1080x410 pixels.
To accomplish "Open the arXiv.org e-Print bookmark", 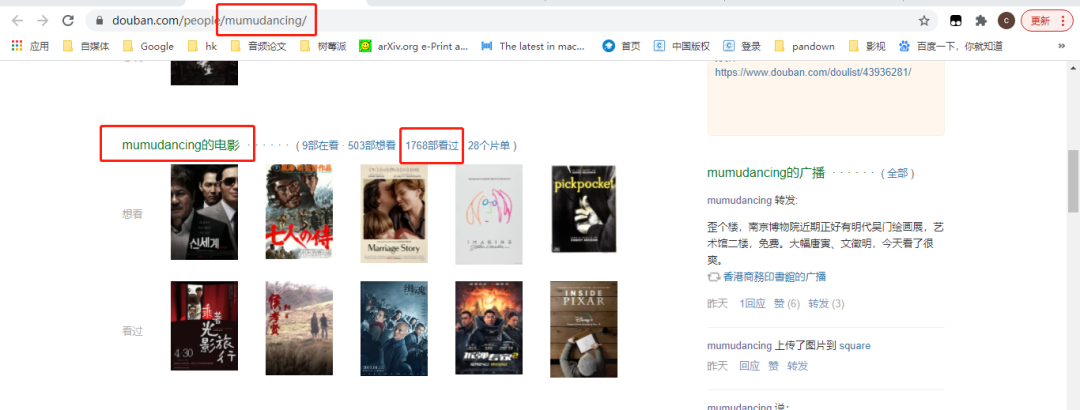I will point(413,46).
